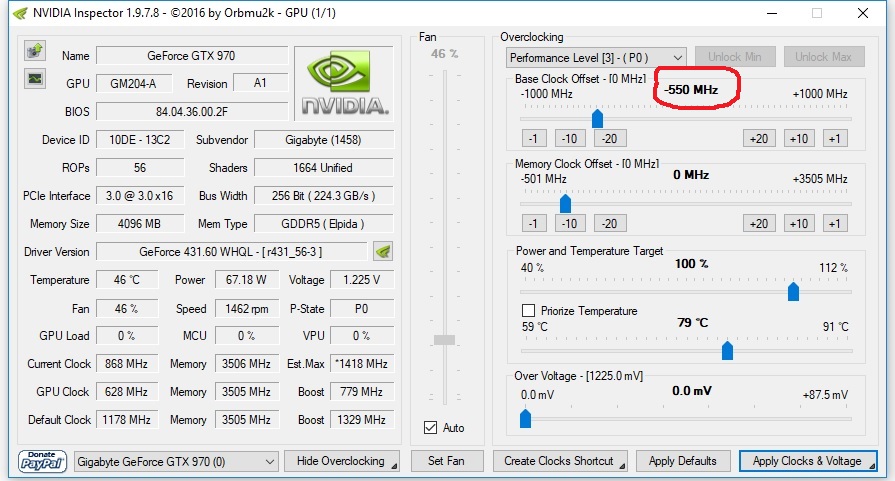Click the Base Clock Offset slider thumb
Image resolution: width=895 pixels, height=481 pixels.
[x=598, y=119]
